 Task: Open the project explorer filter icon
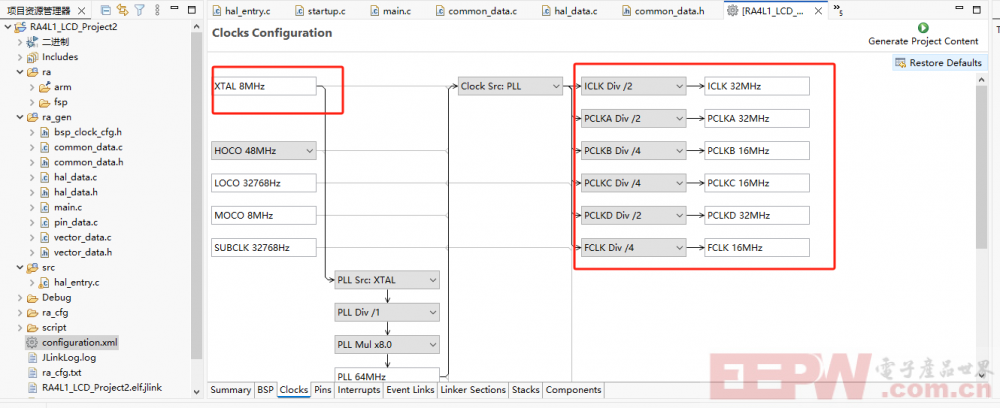click(x=139, y=11)
